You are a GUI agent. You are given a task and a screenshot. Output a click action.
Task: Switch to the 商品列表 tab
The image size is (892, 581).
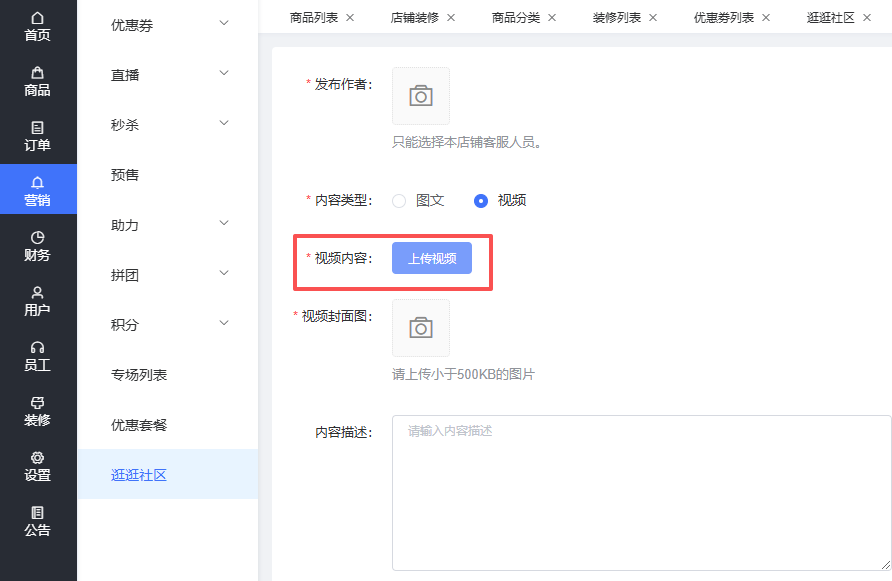(x=314, y=18)
